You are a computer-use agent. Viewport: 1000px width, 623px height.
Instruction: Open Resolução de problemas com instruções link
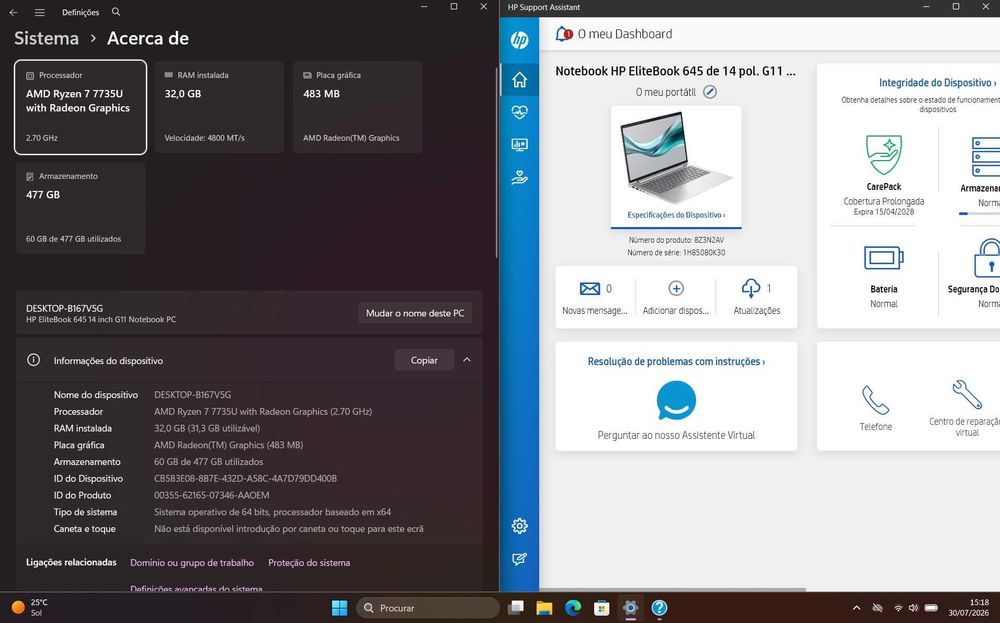(x=676, y=362)
